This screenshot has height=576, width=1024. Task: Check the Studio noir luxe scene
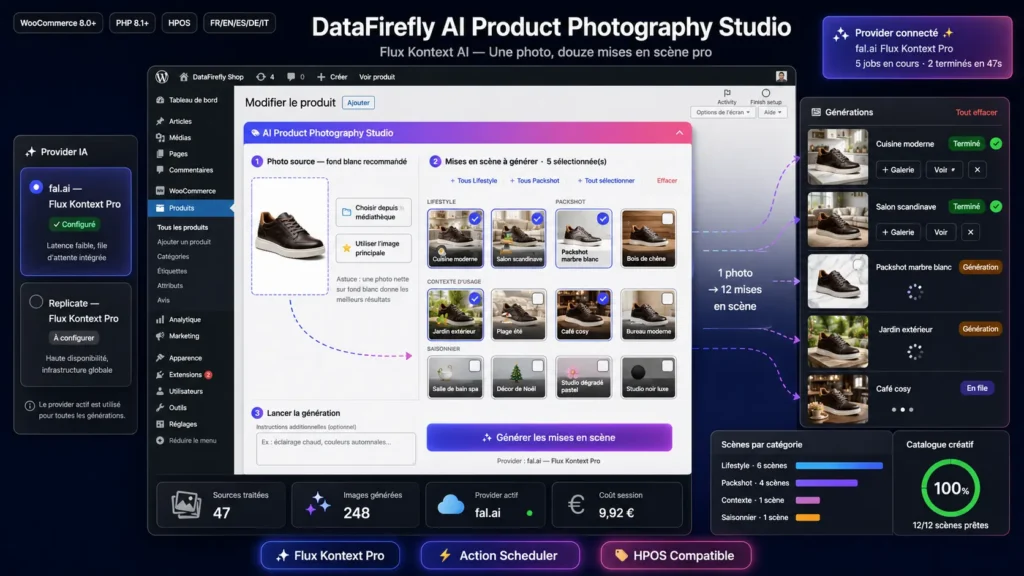coord(667,366)
